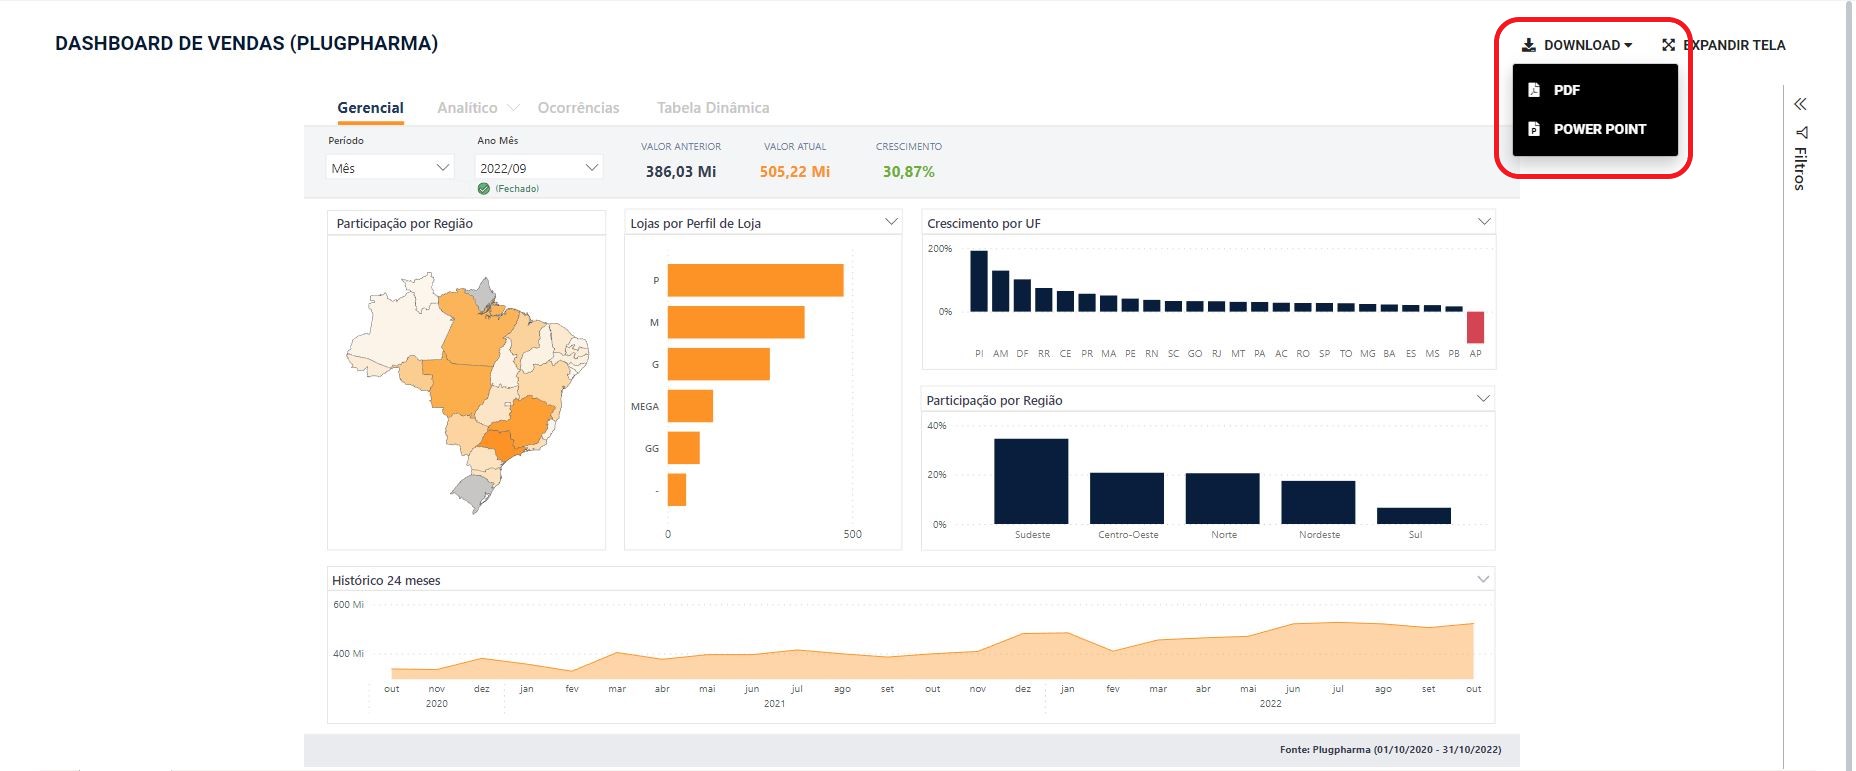Click the PDF file icon
The image size is (1856, 771).
[1534, 90]
